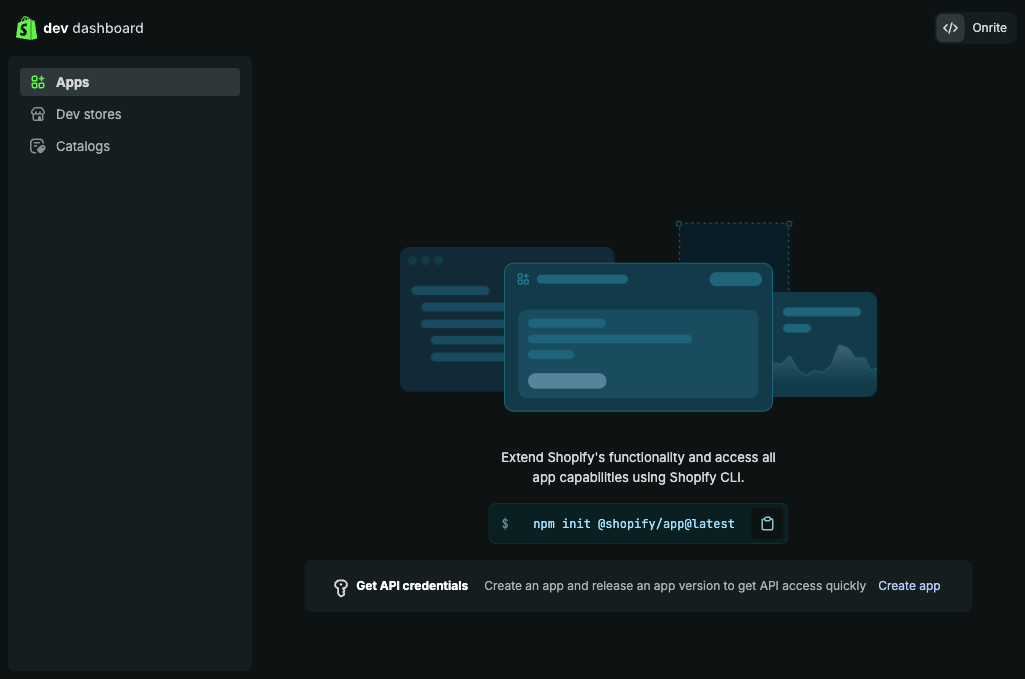
Task: Click the Catalogs icon in sidebar
Action: tap(38, 146)
